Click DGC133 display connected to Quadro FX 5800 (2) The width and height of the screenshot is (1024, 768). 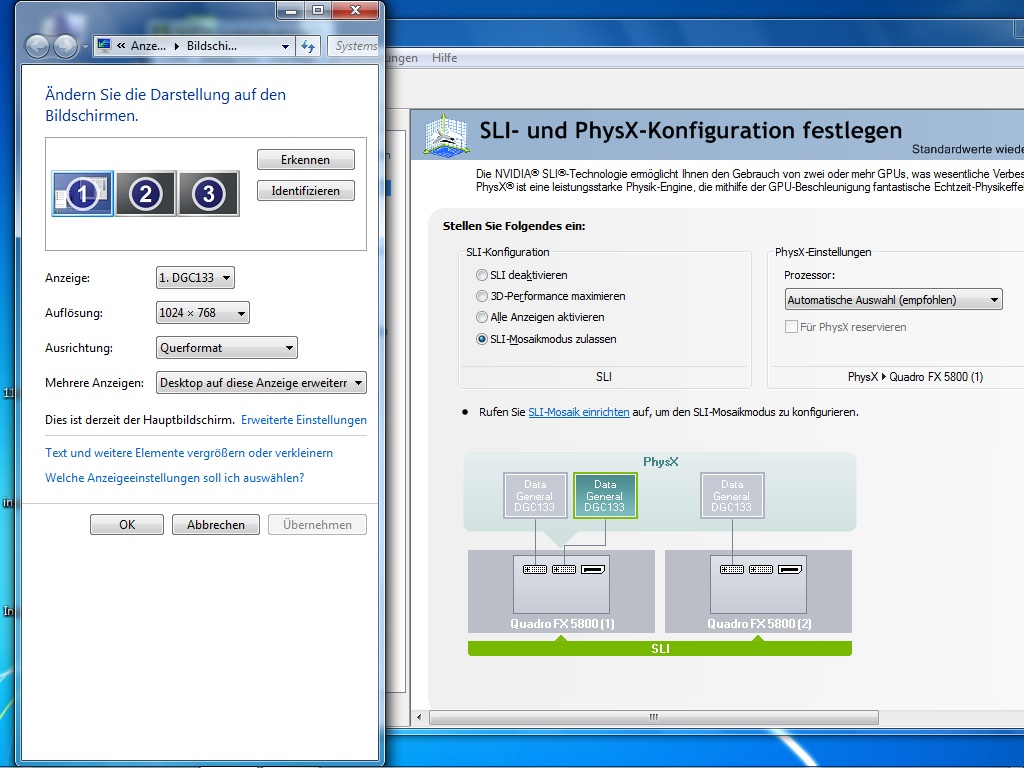[732, 496]
